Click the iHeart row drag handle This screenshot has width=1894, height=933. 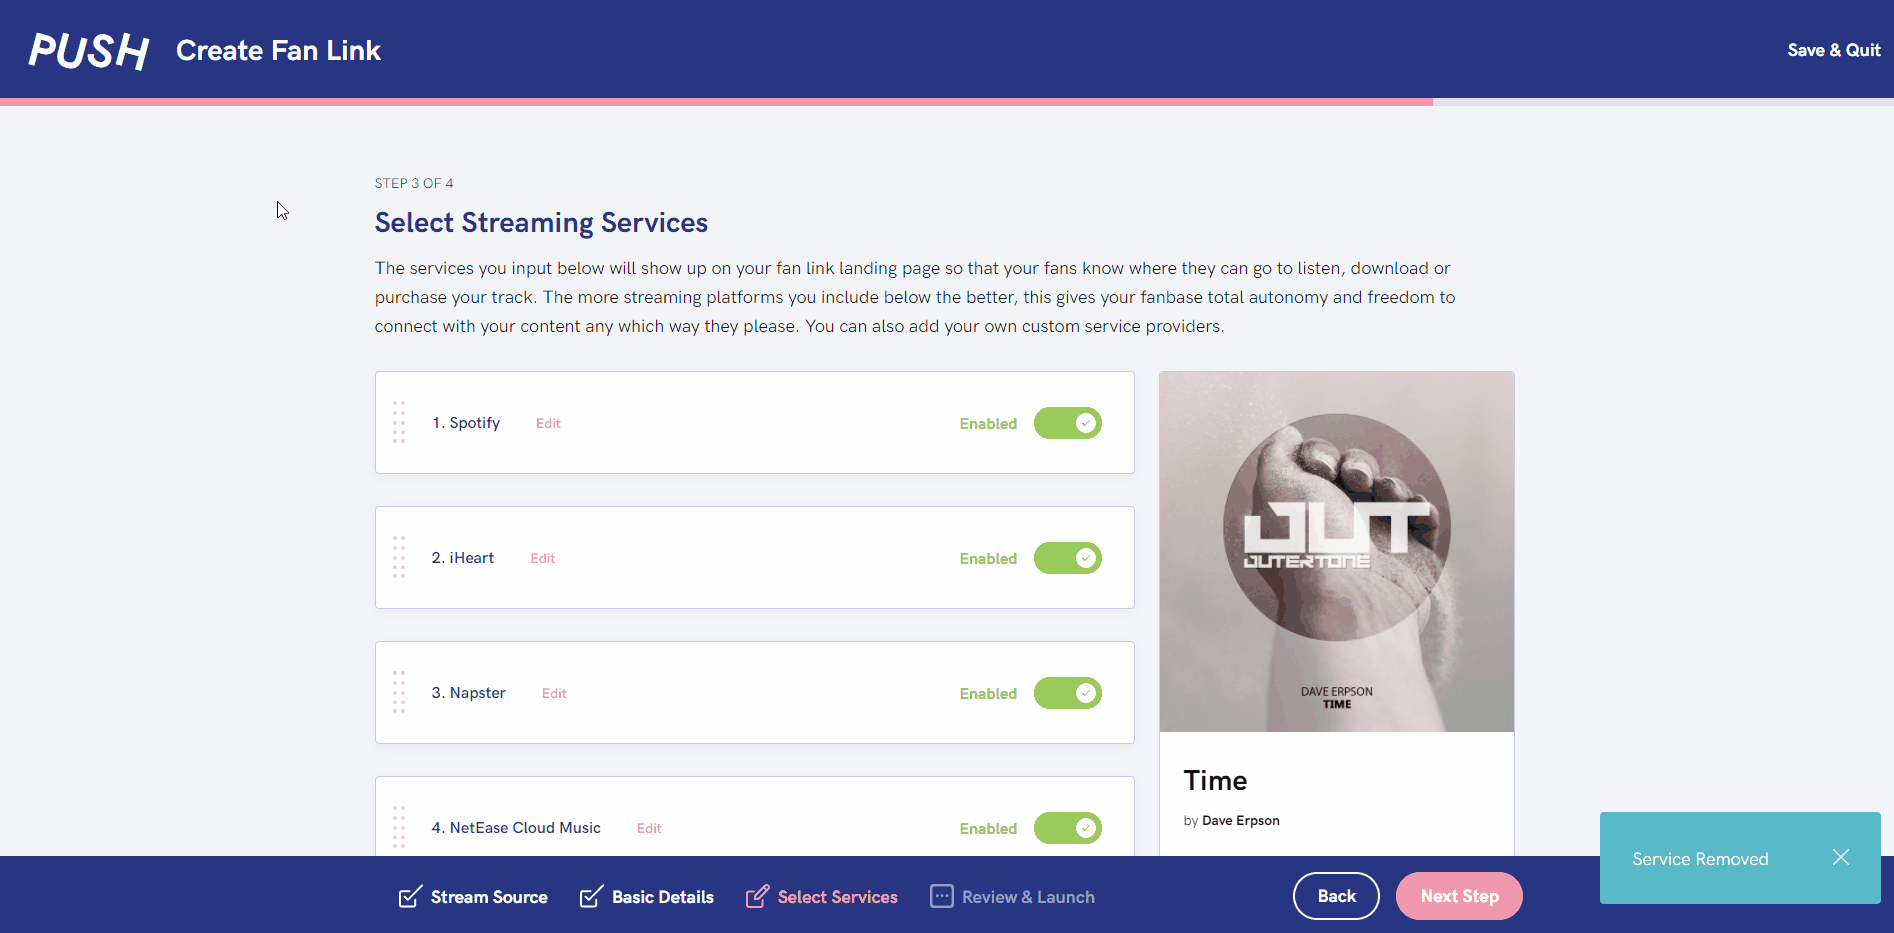click(x=399, y=557)
